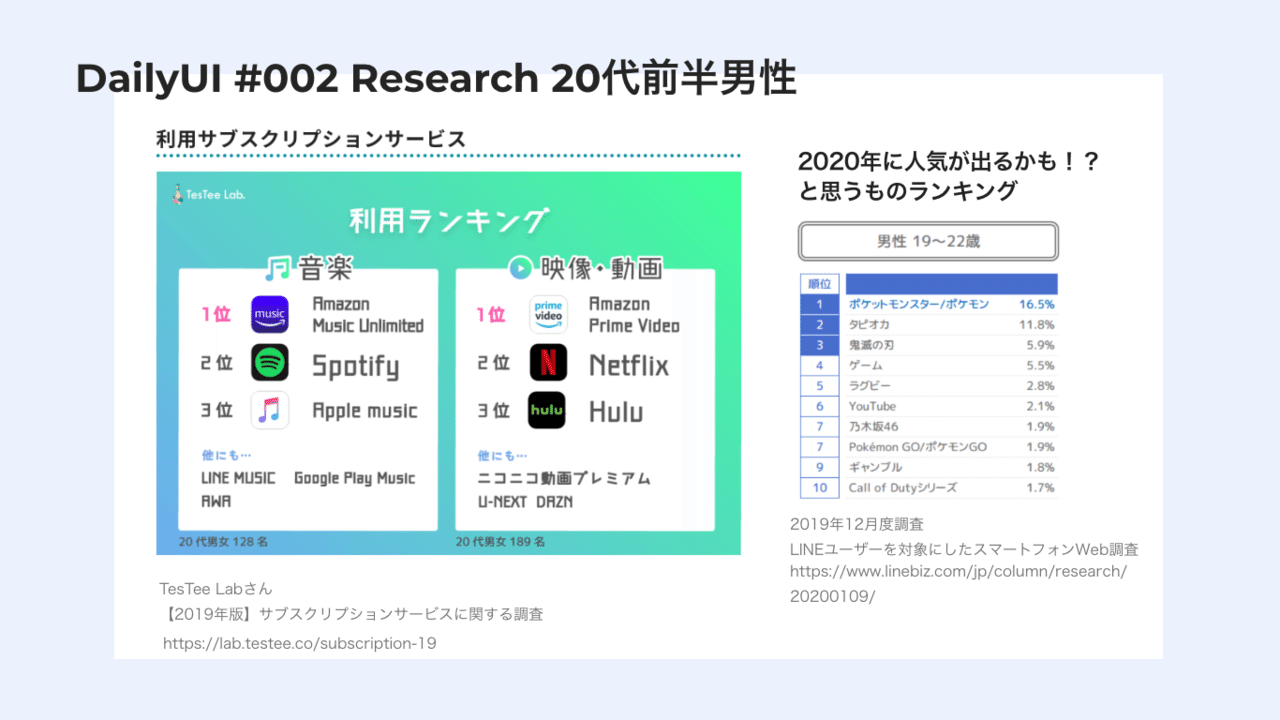This screenshot has height=720, width=1280.
Task: Click the Amazon Music Unlimited text
Action: pos(368,315)
